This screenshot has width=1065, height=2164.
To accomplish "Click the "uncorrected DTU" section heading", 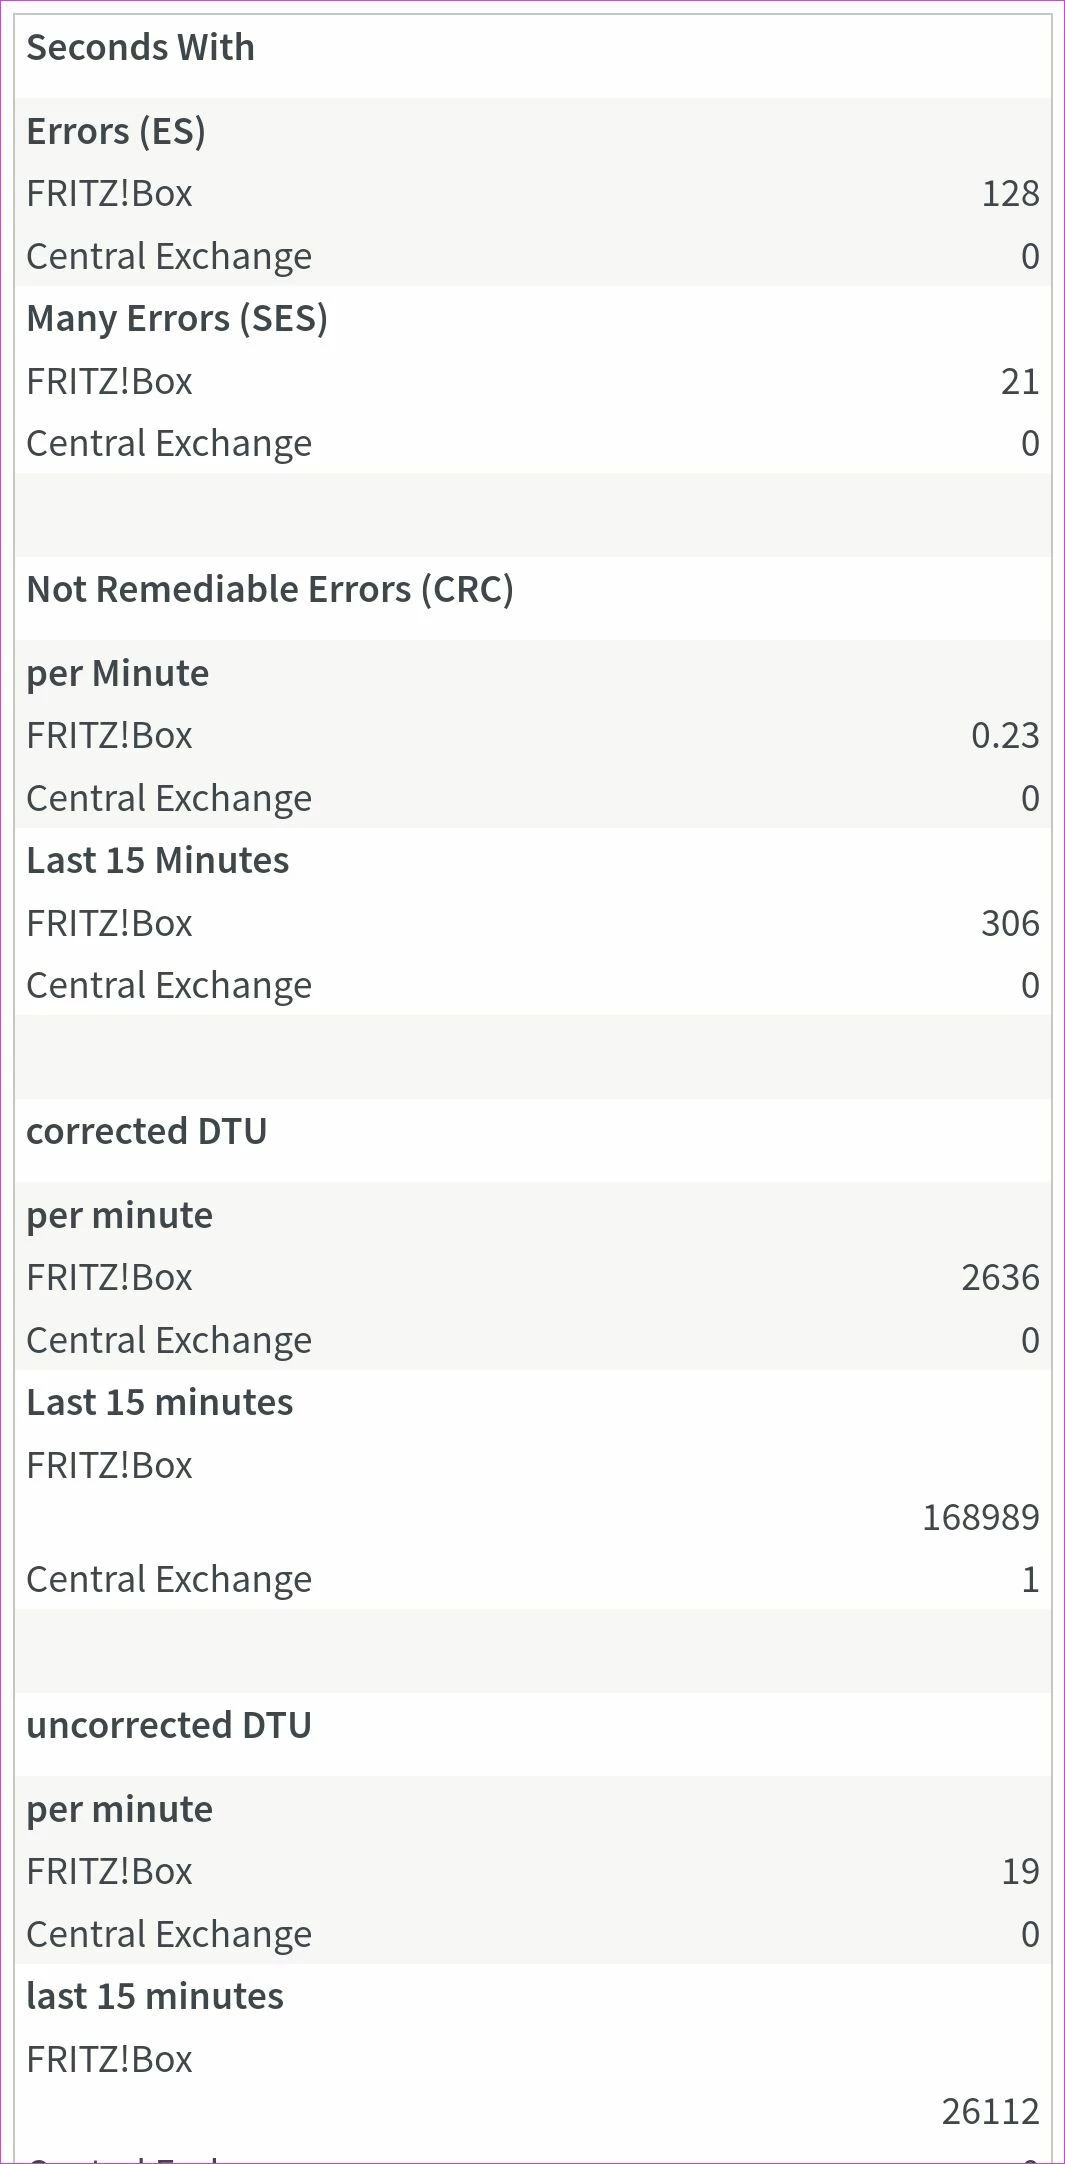I will pyautogui.click(x=169, y=1726).
